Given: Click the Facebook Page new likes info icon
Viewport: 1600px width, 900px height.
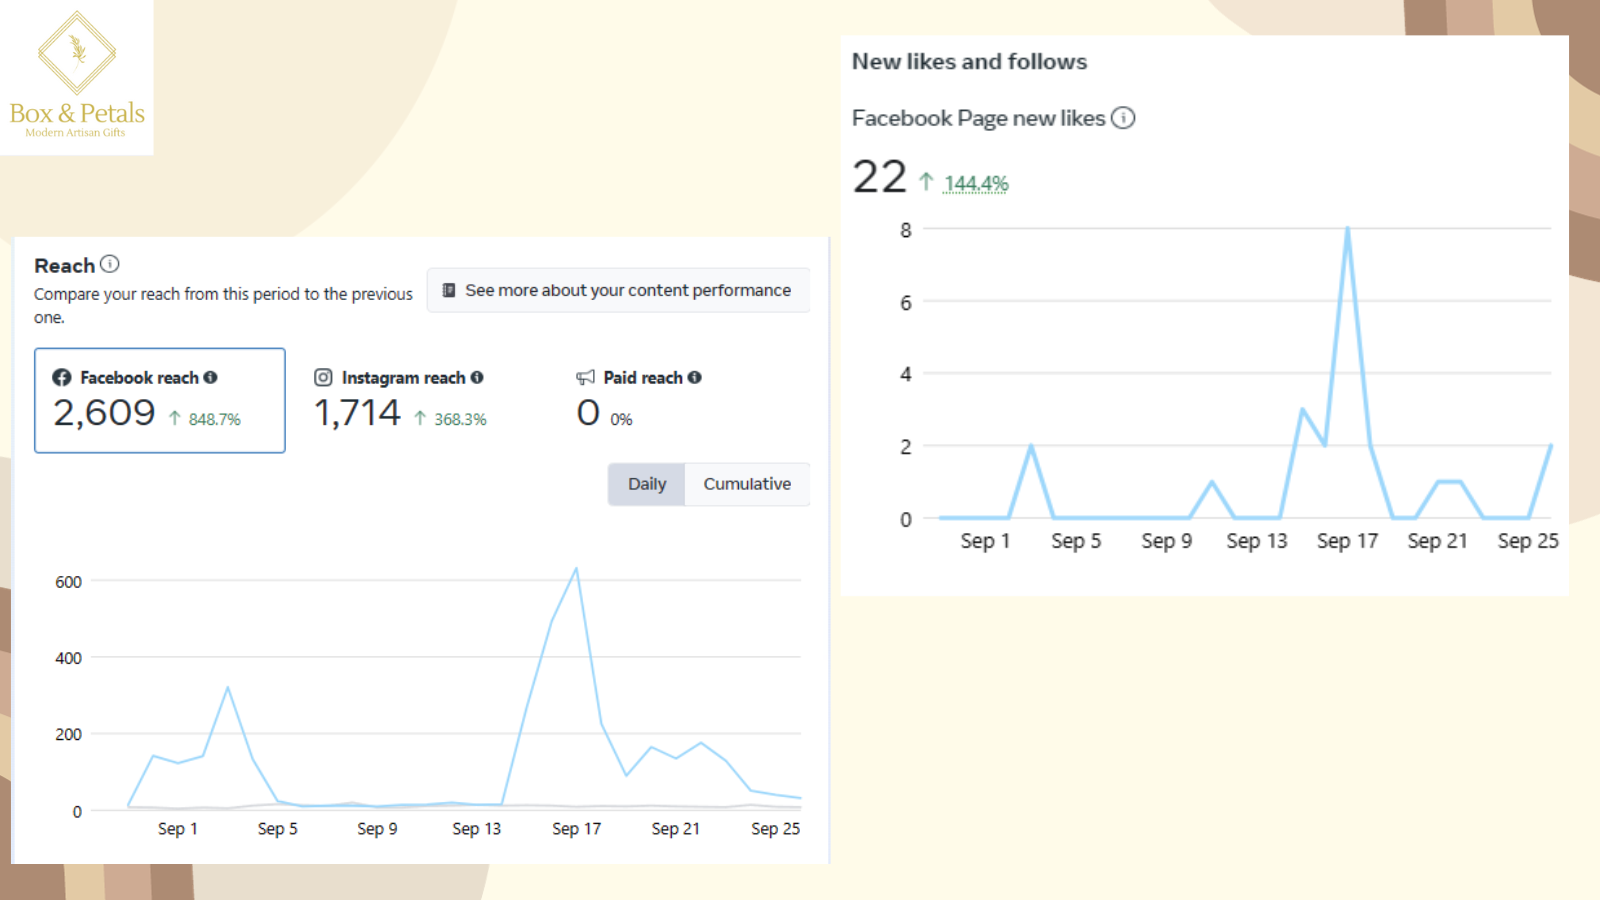Looking at the screenshot, I should tap(1124, 118).
